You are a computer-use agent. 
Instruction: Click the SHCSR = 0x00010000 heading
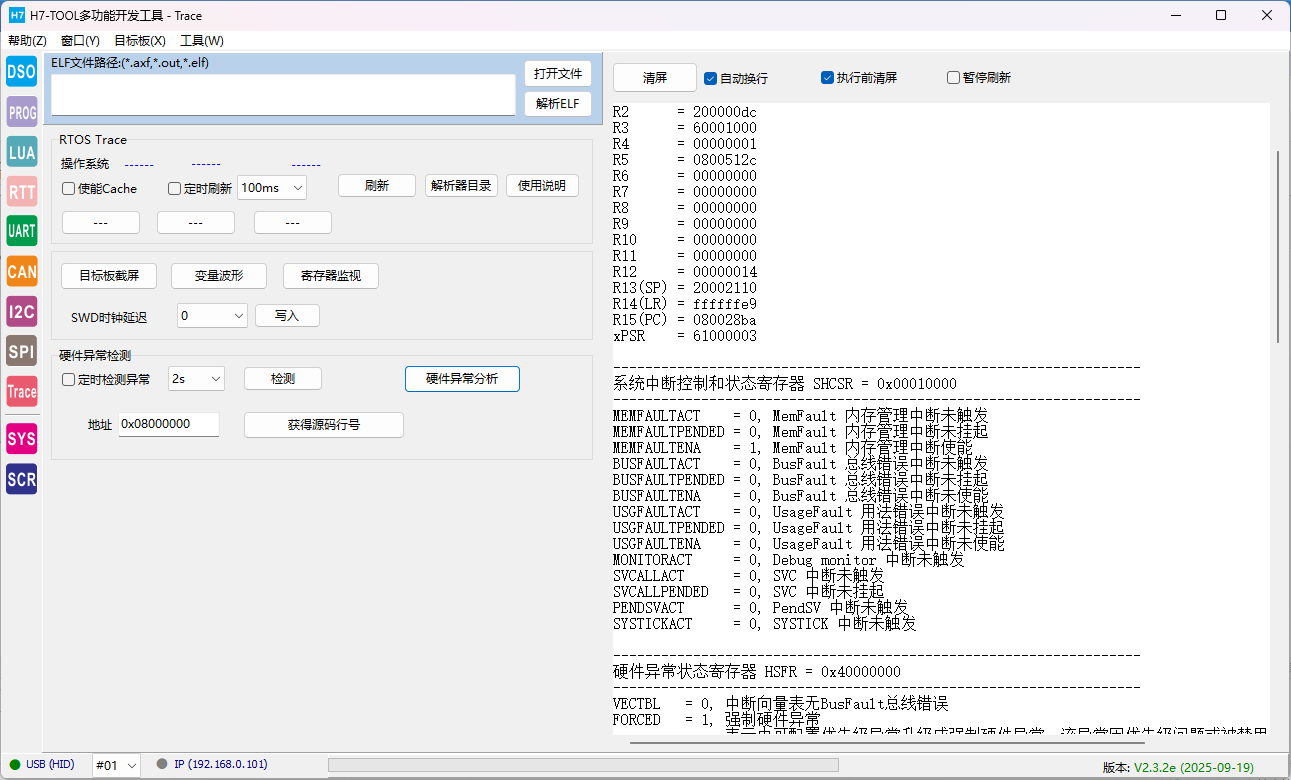[785, 384]
